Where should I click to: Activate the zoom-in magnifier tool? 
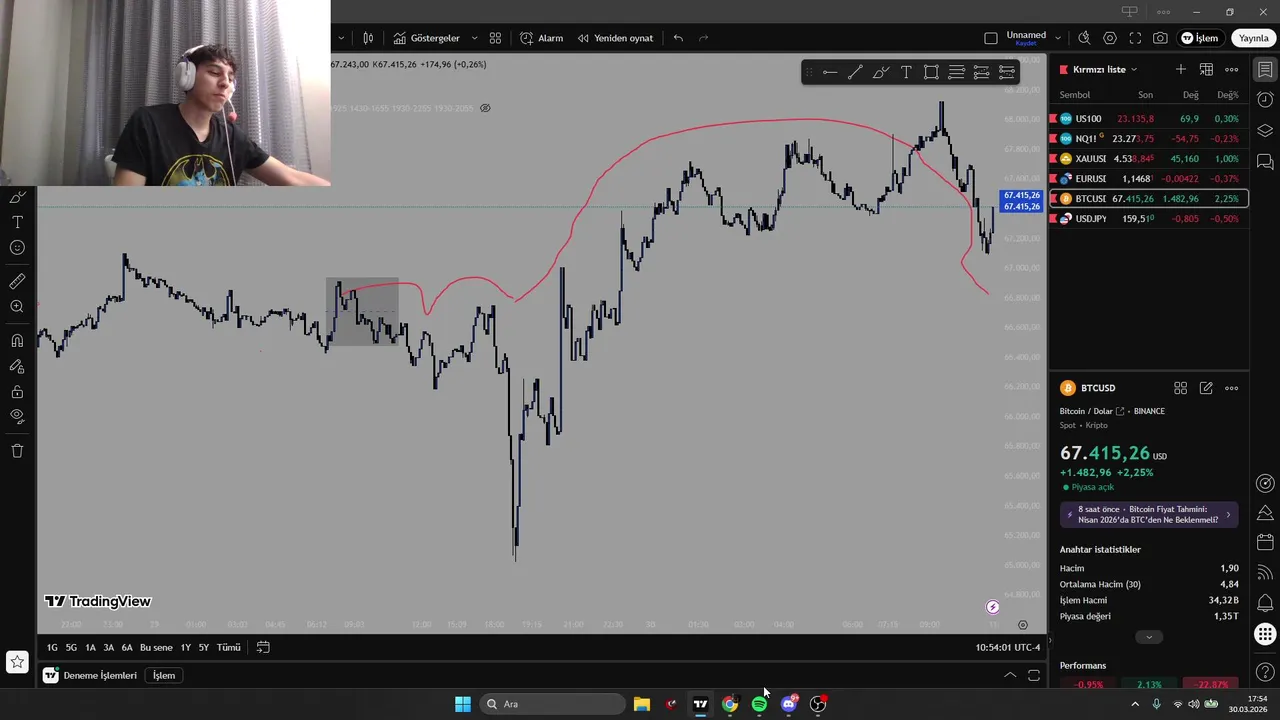click(x=17, y=307)
